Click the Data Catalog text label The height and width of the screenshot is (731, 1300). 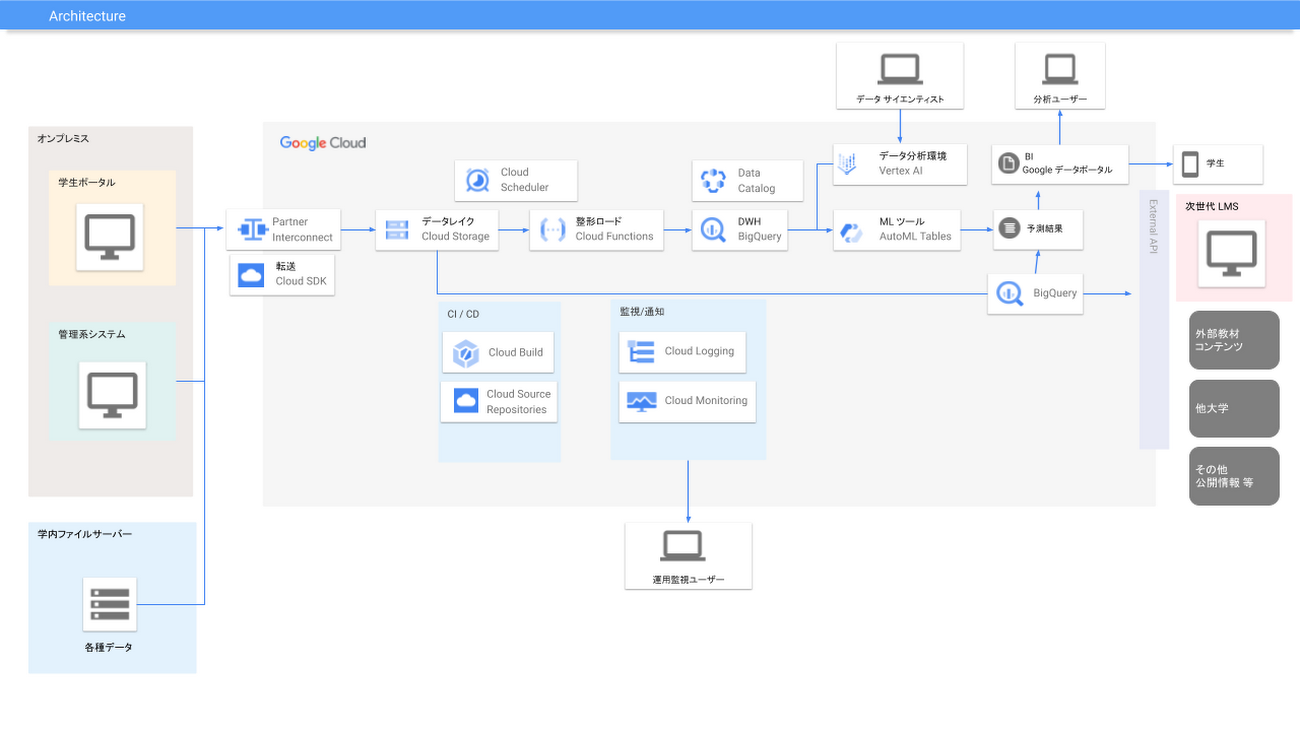click(x=756, y=180)
